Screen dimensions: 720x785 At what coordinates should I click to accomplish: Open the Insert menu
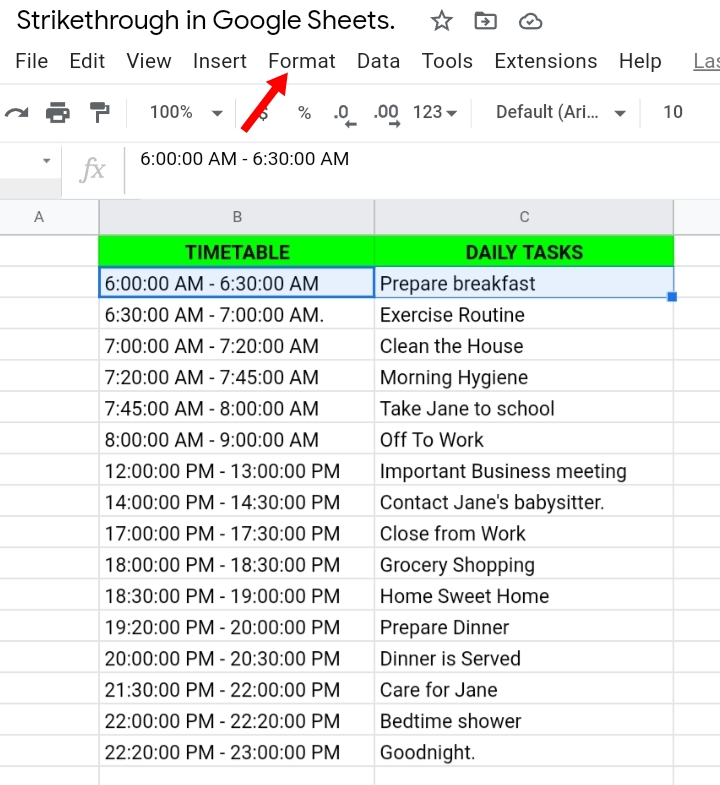click(x=219, y=61)
